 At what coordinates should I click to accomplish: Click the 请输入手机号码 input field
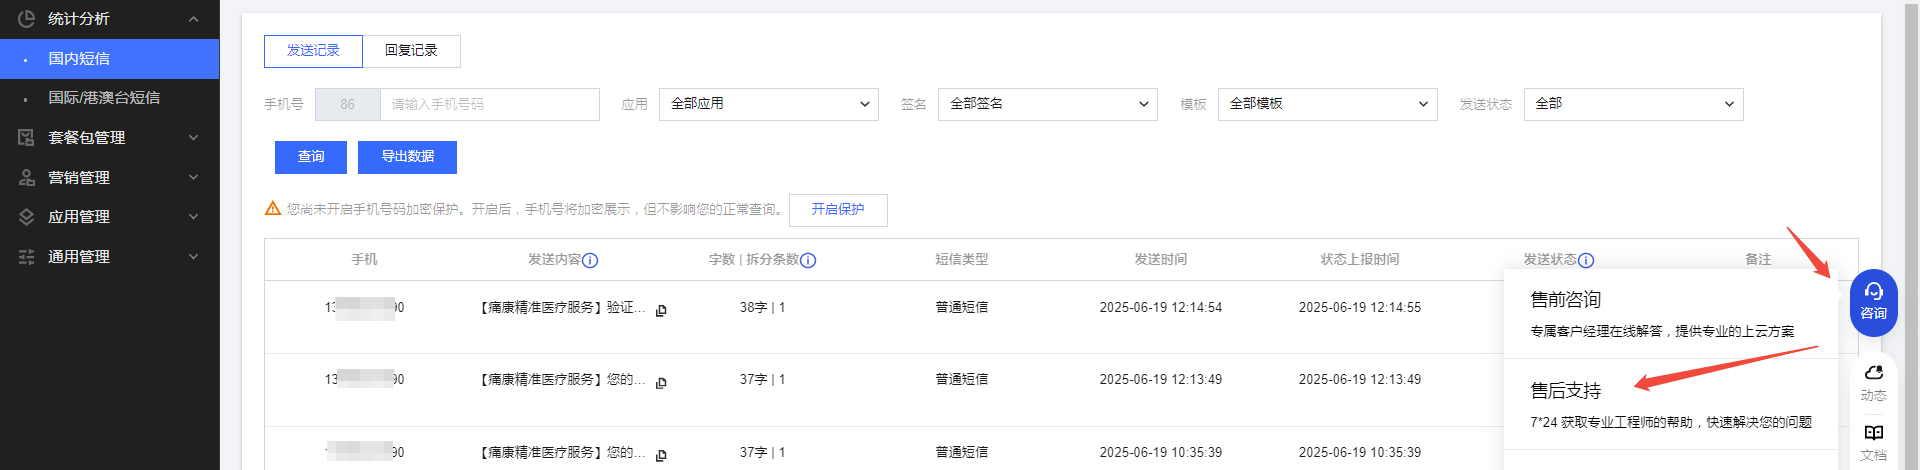tap(489, 104)
